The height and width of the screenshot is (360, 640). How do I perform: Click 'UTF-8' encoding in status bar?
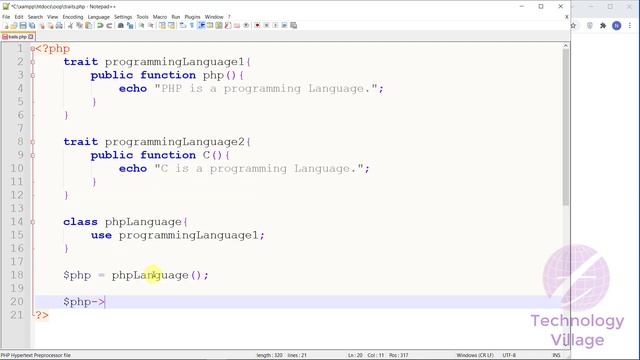[509, 355]
